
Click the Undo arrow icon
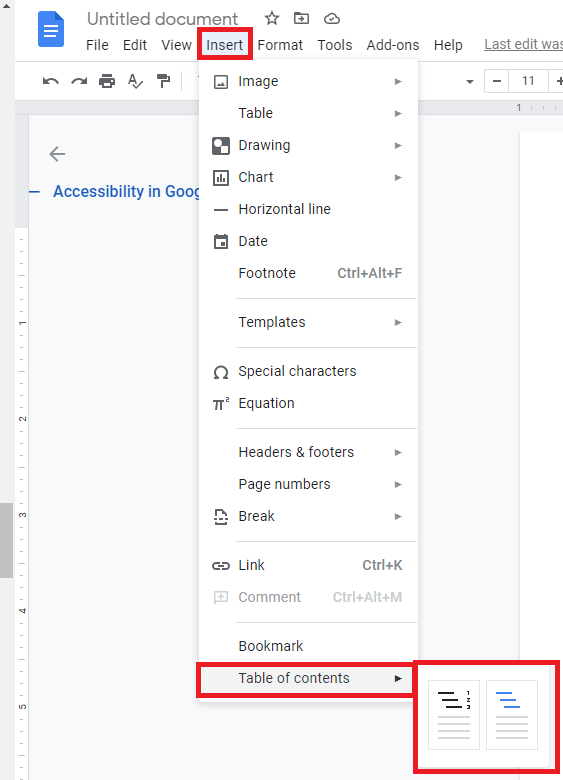51,81
